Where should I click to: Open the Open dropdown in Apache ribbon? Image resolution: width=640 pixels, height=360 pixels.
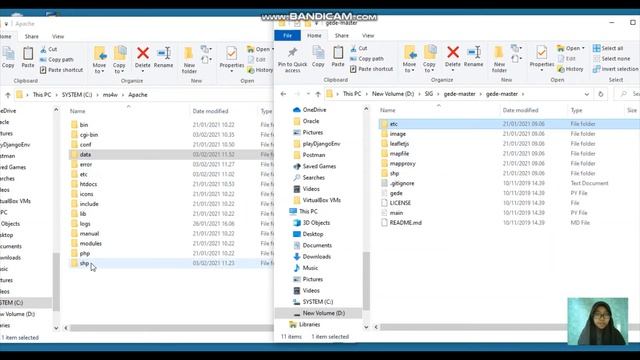260,49
